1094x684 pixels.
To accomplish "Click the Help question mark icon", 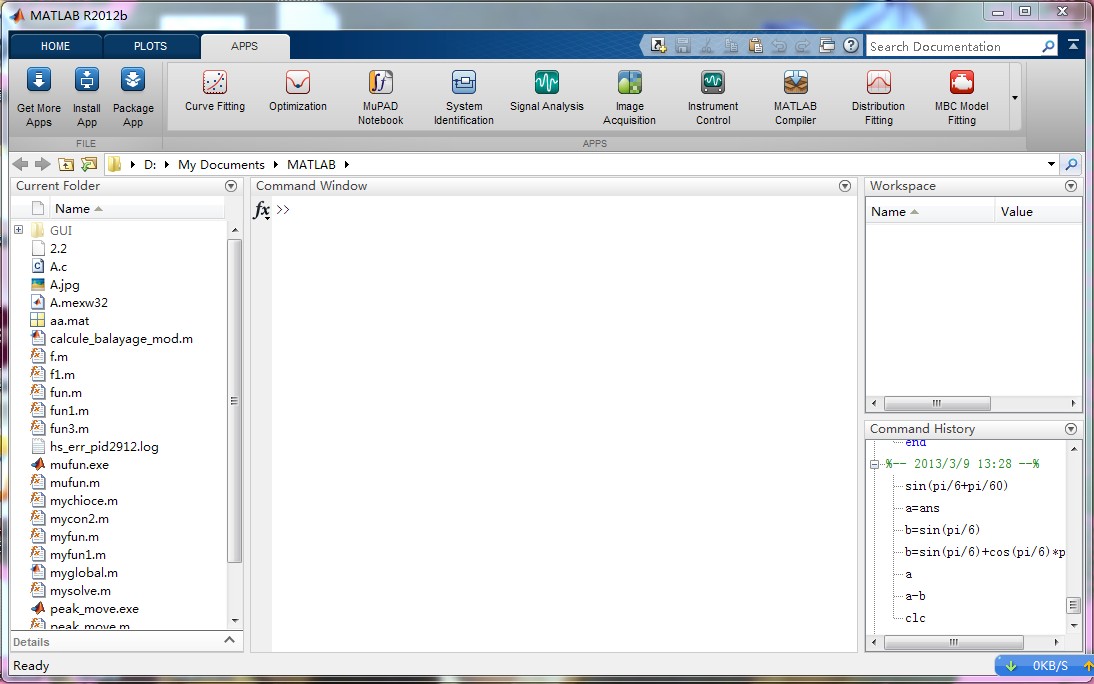I will [x=851, y=45].
